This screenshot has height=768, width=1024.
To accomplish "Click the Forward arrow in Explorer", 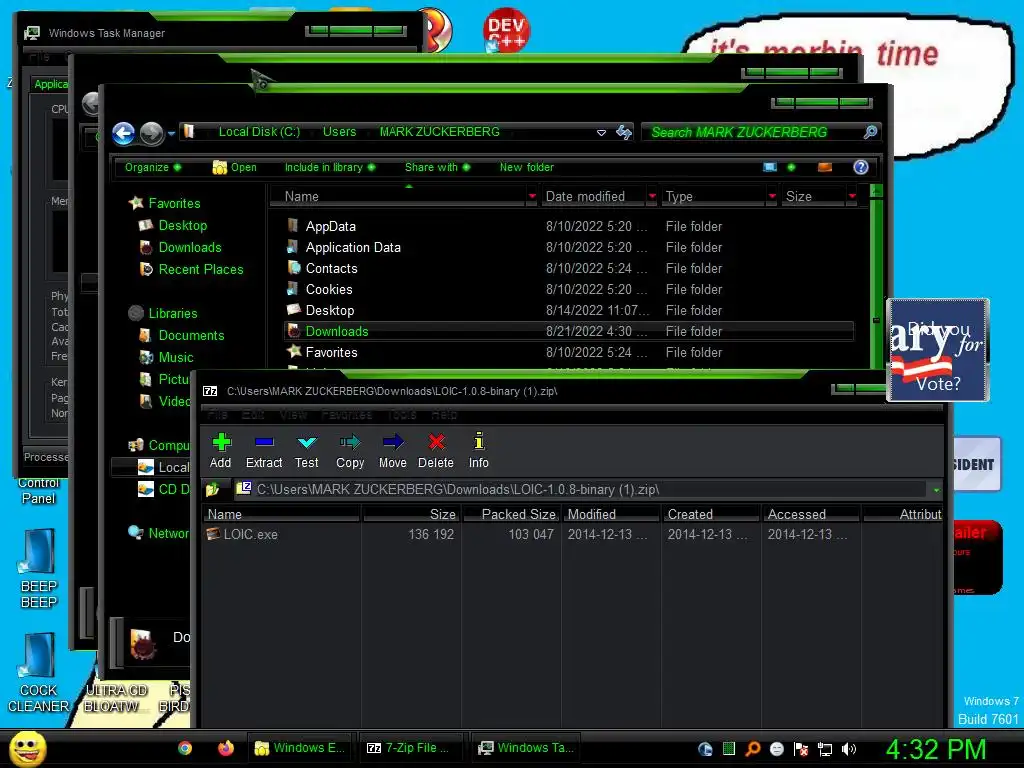I will (152, 133).
